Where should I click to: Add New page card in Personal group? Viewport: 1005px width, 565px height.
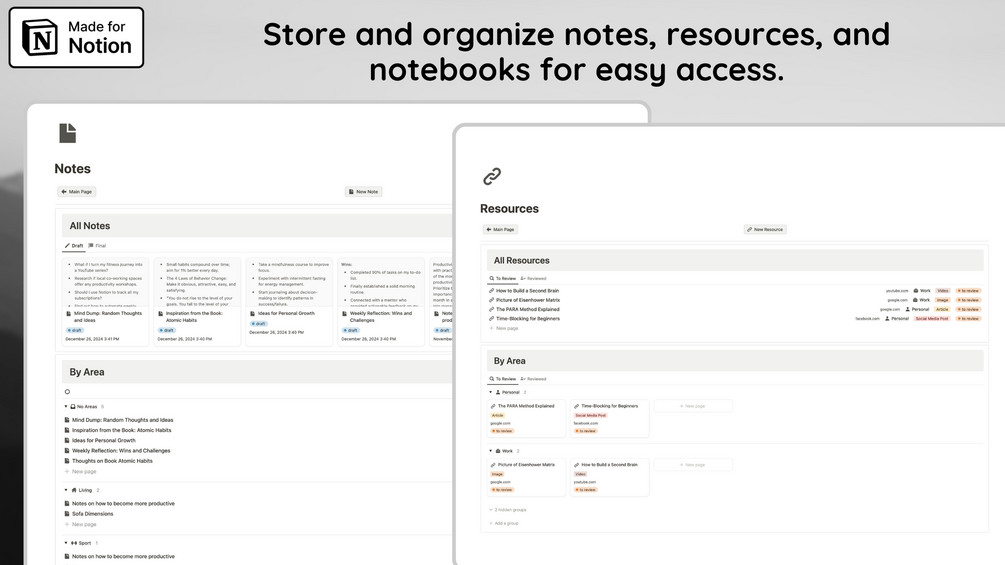693,406
